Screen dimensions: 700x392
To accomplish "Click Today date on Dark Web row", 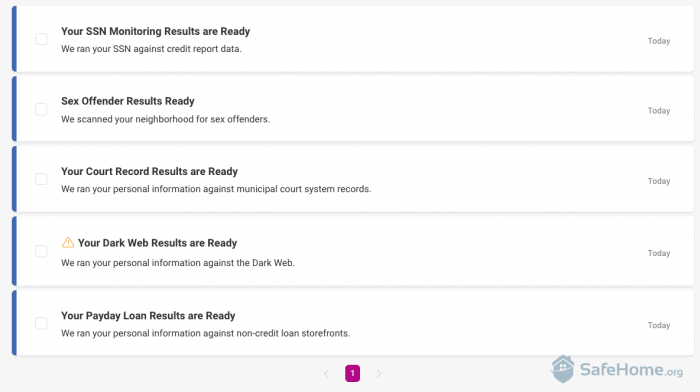I will pos(659,253).
